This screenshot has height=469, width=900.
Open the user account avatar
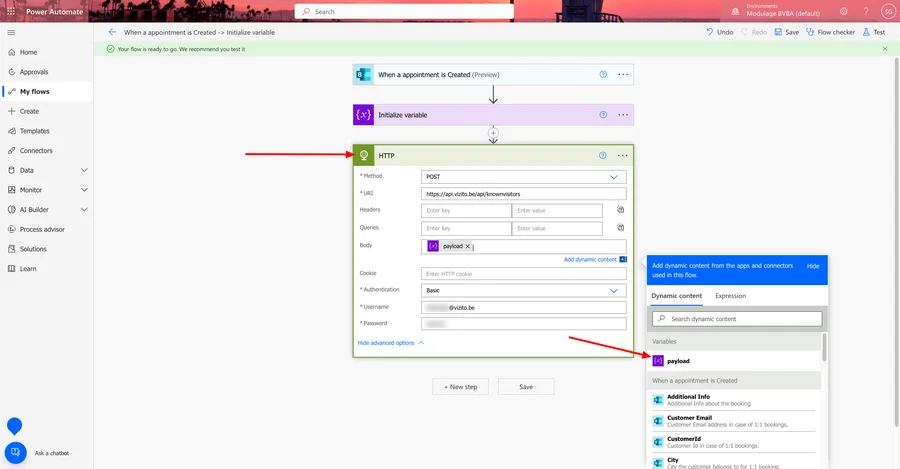[x=887, y=11]
